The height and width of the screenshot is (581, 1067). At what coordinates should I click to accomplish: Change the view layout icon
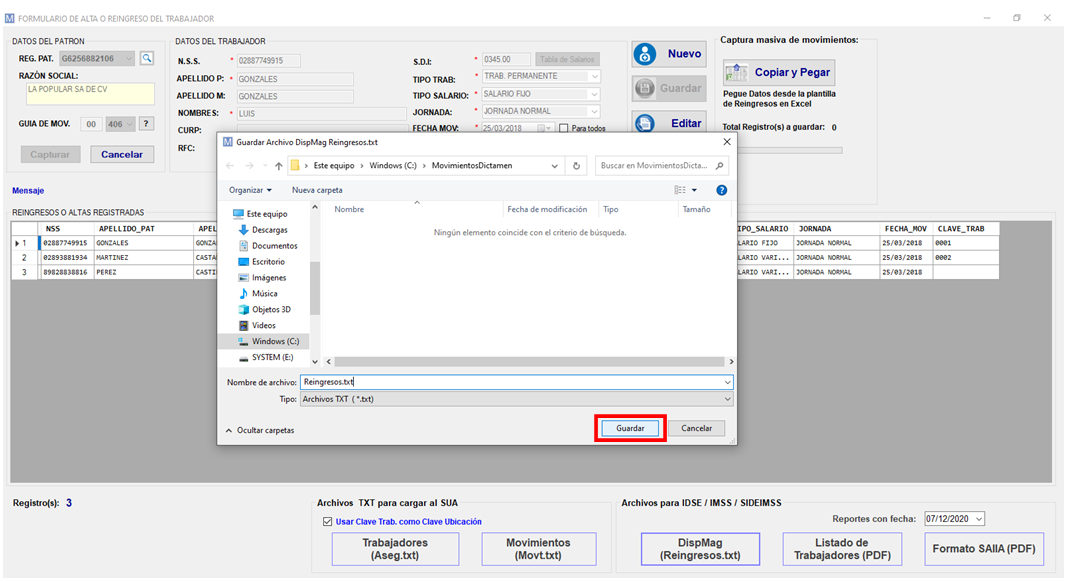coord(680,190)
